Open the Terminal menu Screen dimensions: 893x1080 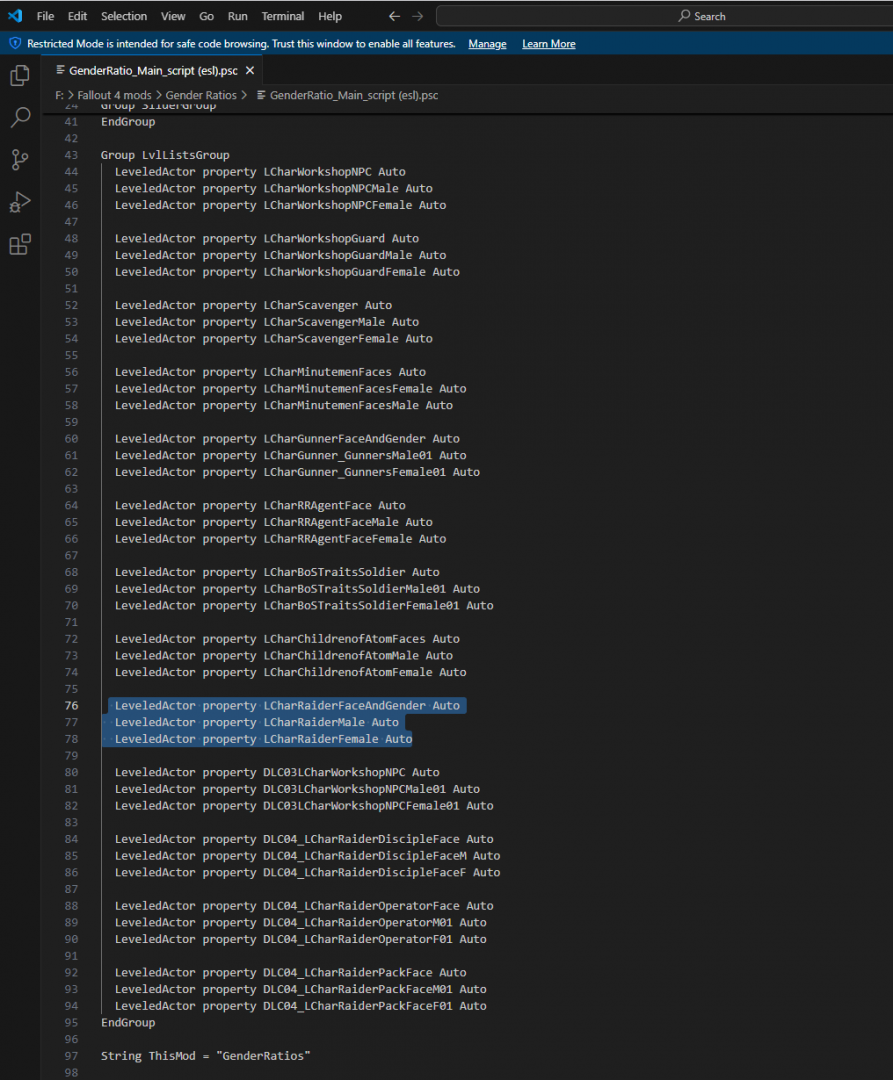point(283,16)
